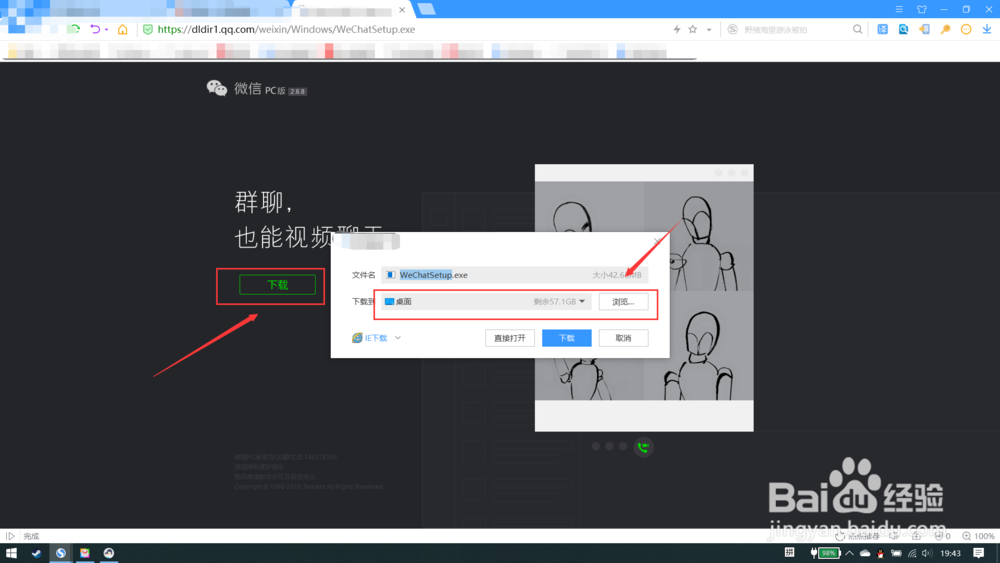Close the download dialog with its X
This screenshot has height=563, width=1000.
pyautogui.click(x=657, y=241)
